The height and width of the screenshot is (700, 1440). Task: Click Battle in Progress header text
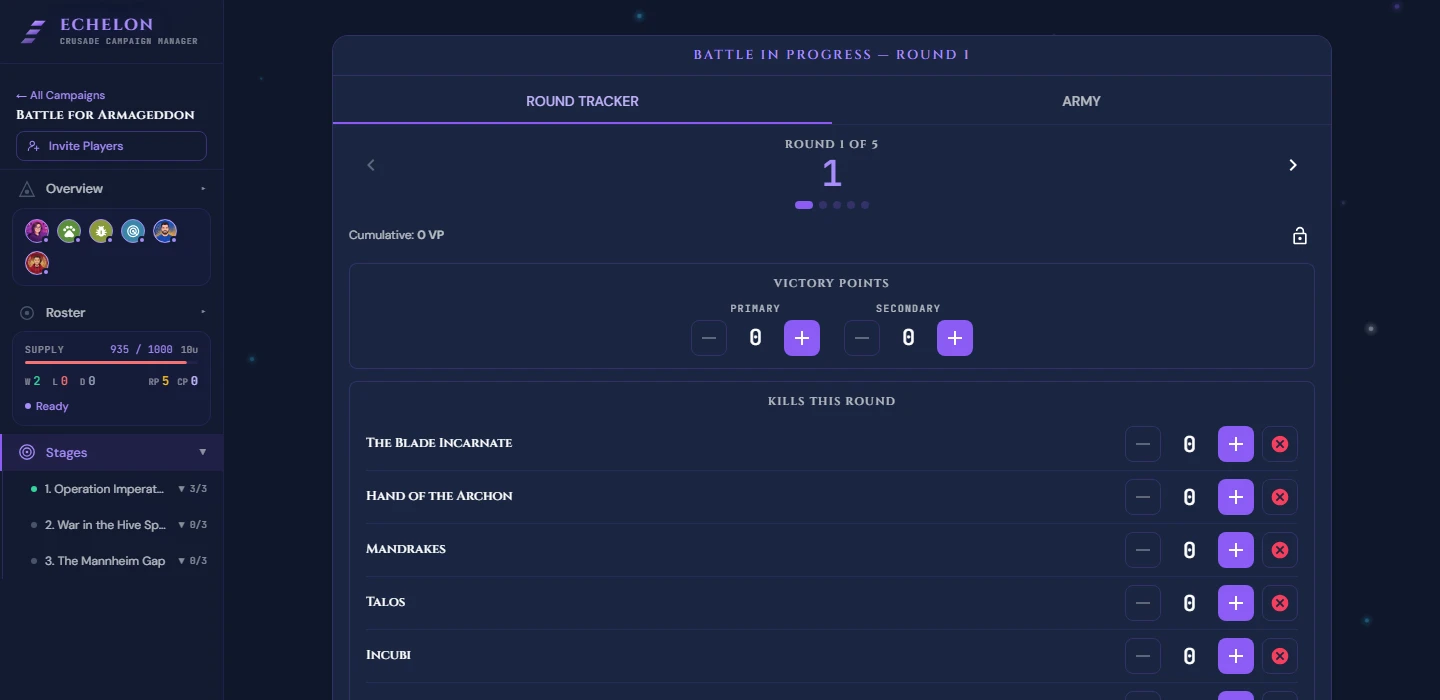coord(831,55)
